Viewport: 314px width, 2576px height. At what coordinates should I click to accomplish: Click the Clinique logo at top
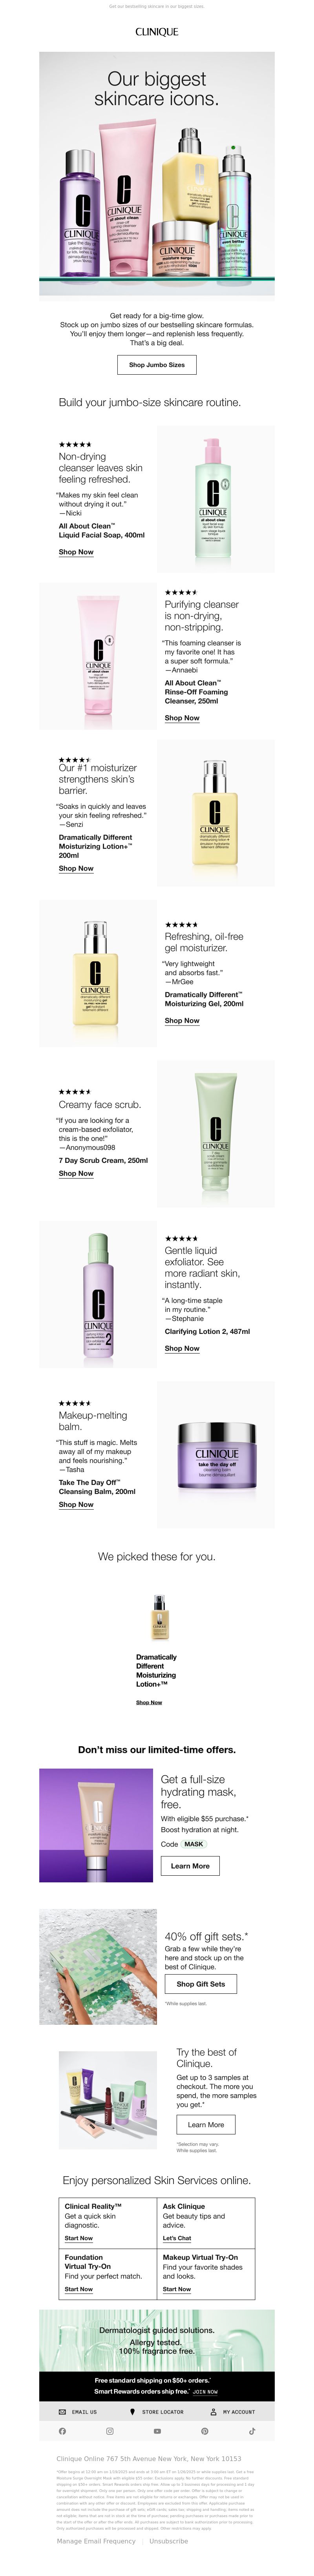point(157,32)
